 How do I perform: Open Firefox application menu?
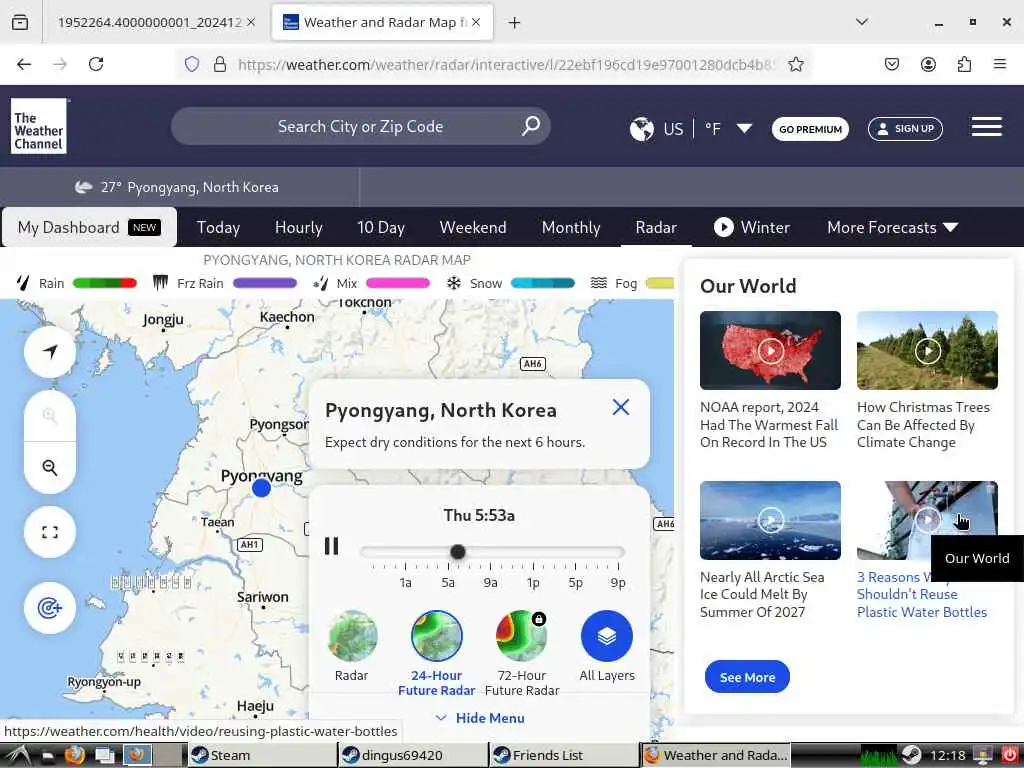(1000, 64)
